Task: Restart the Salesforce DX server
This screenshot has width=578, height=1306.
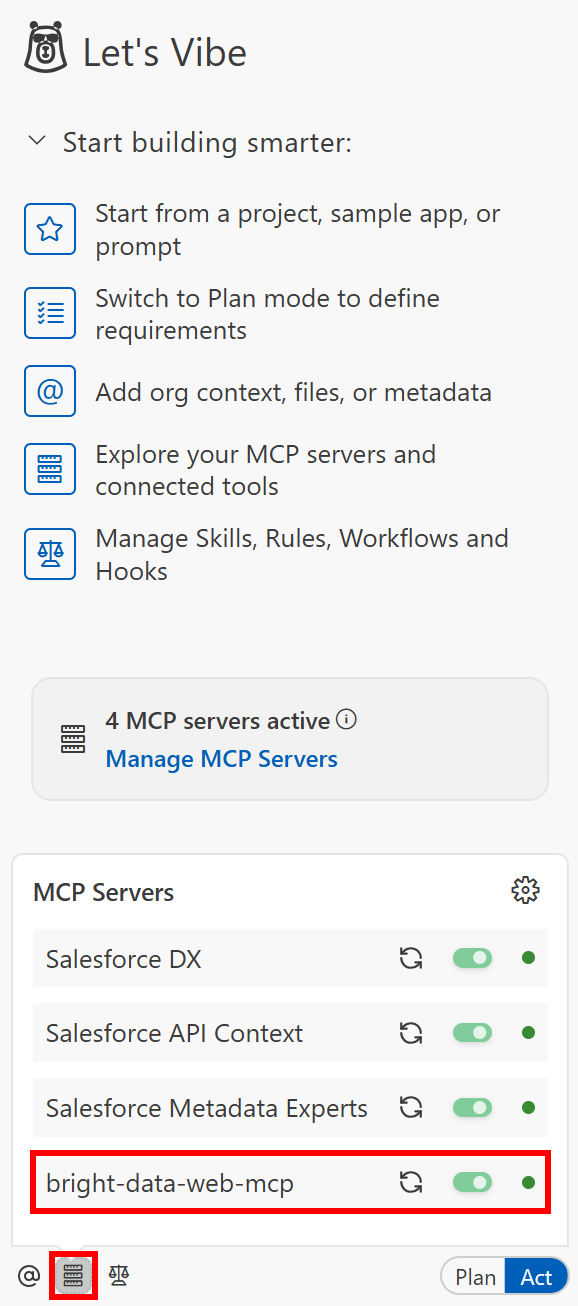Action: pos(410,959)
